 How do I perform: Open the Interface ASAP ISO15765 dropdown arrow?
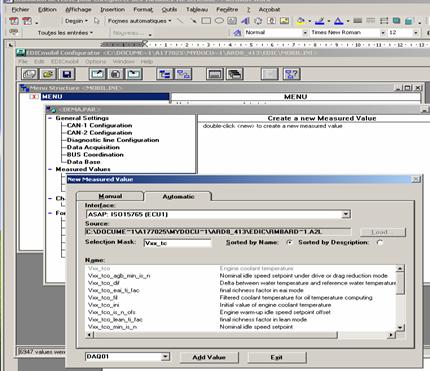[x=346, y=214]
